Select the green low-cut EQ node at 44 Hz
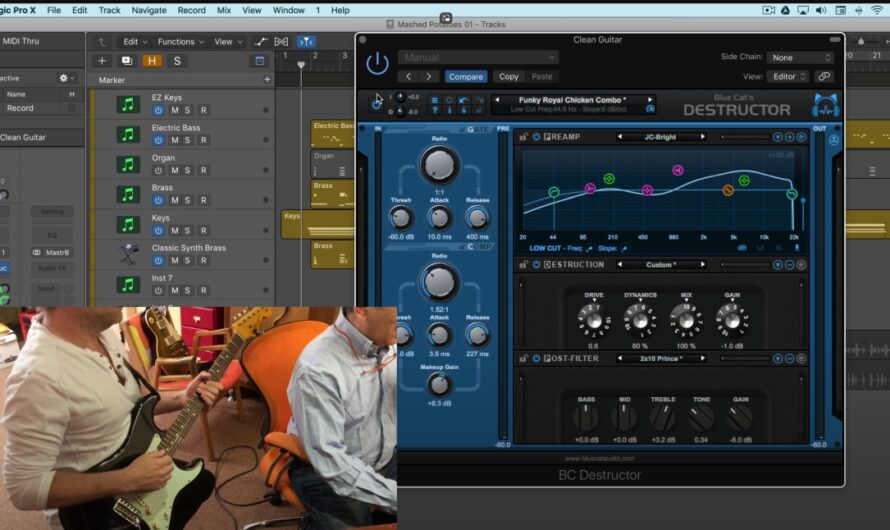890x530 pixels. coord(554,192)
